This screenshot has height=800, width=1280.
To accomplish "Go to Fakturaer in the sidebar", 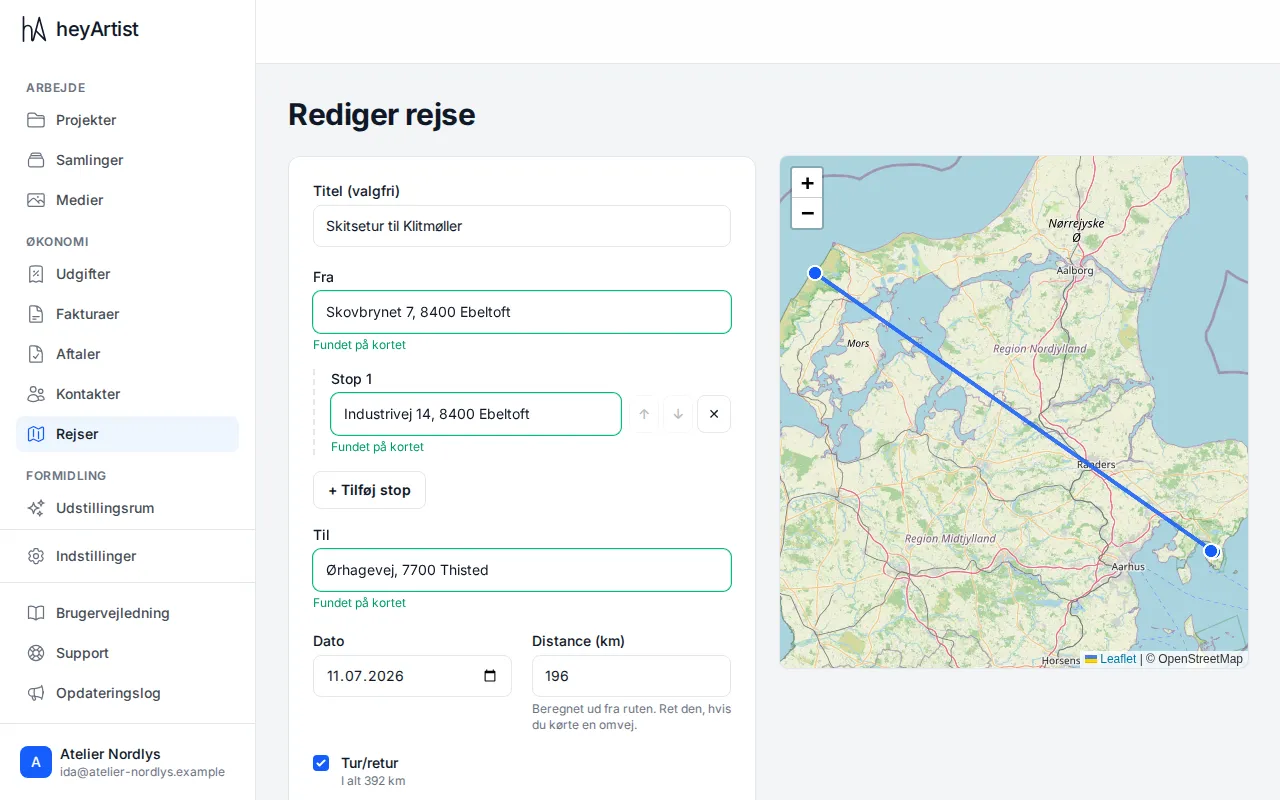I will tap(127, 314).
